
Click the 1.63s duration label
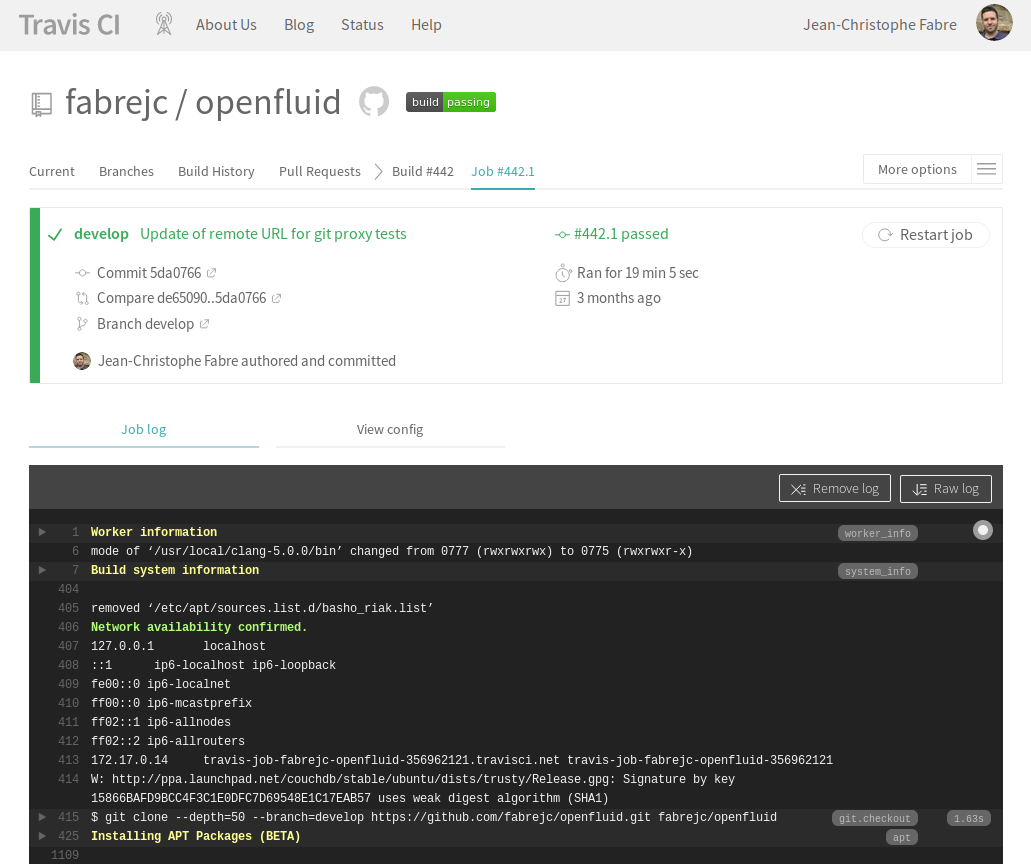pyautogui.click(x=969, y=819)
